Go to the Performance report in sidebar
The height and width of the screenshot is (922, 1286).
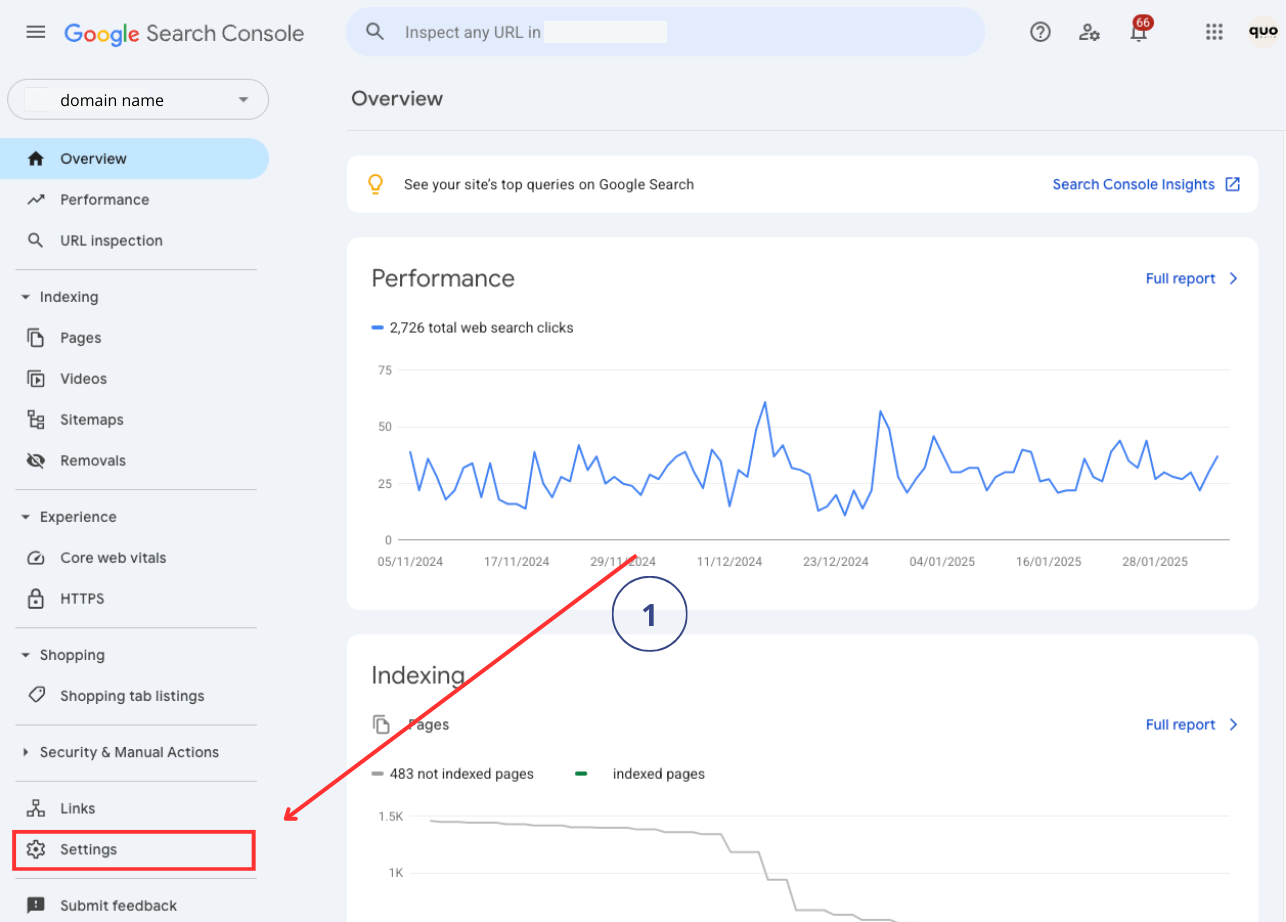[x=104, y=200]
